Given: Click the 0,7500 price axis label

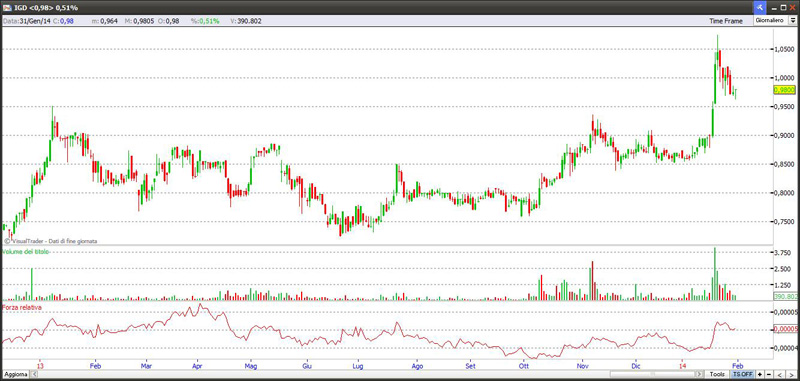Looking at the screenshot, I should [784, 222].
